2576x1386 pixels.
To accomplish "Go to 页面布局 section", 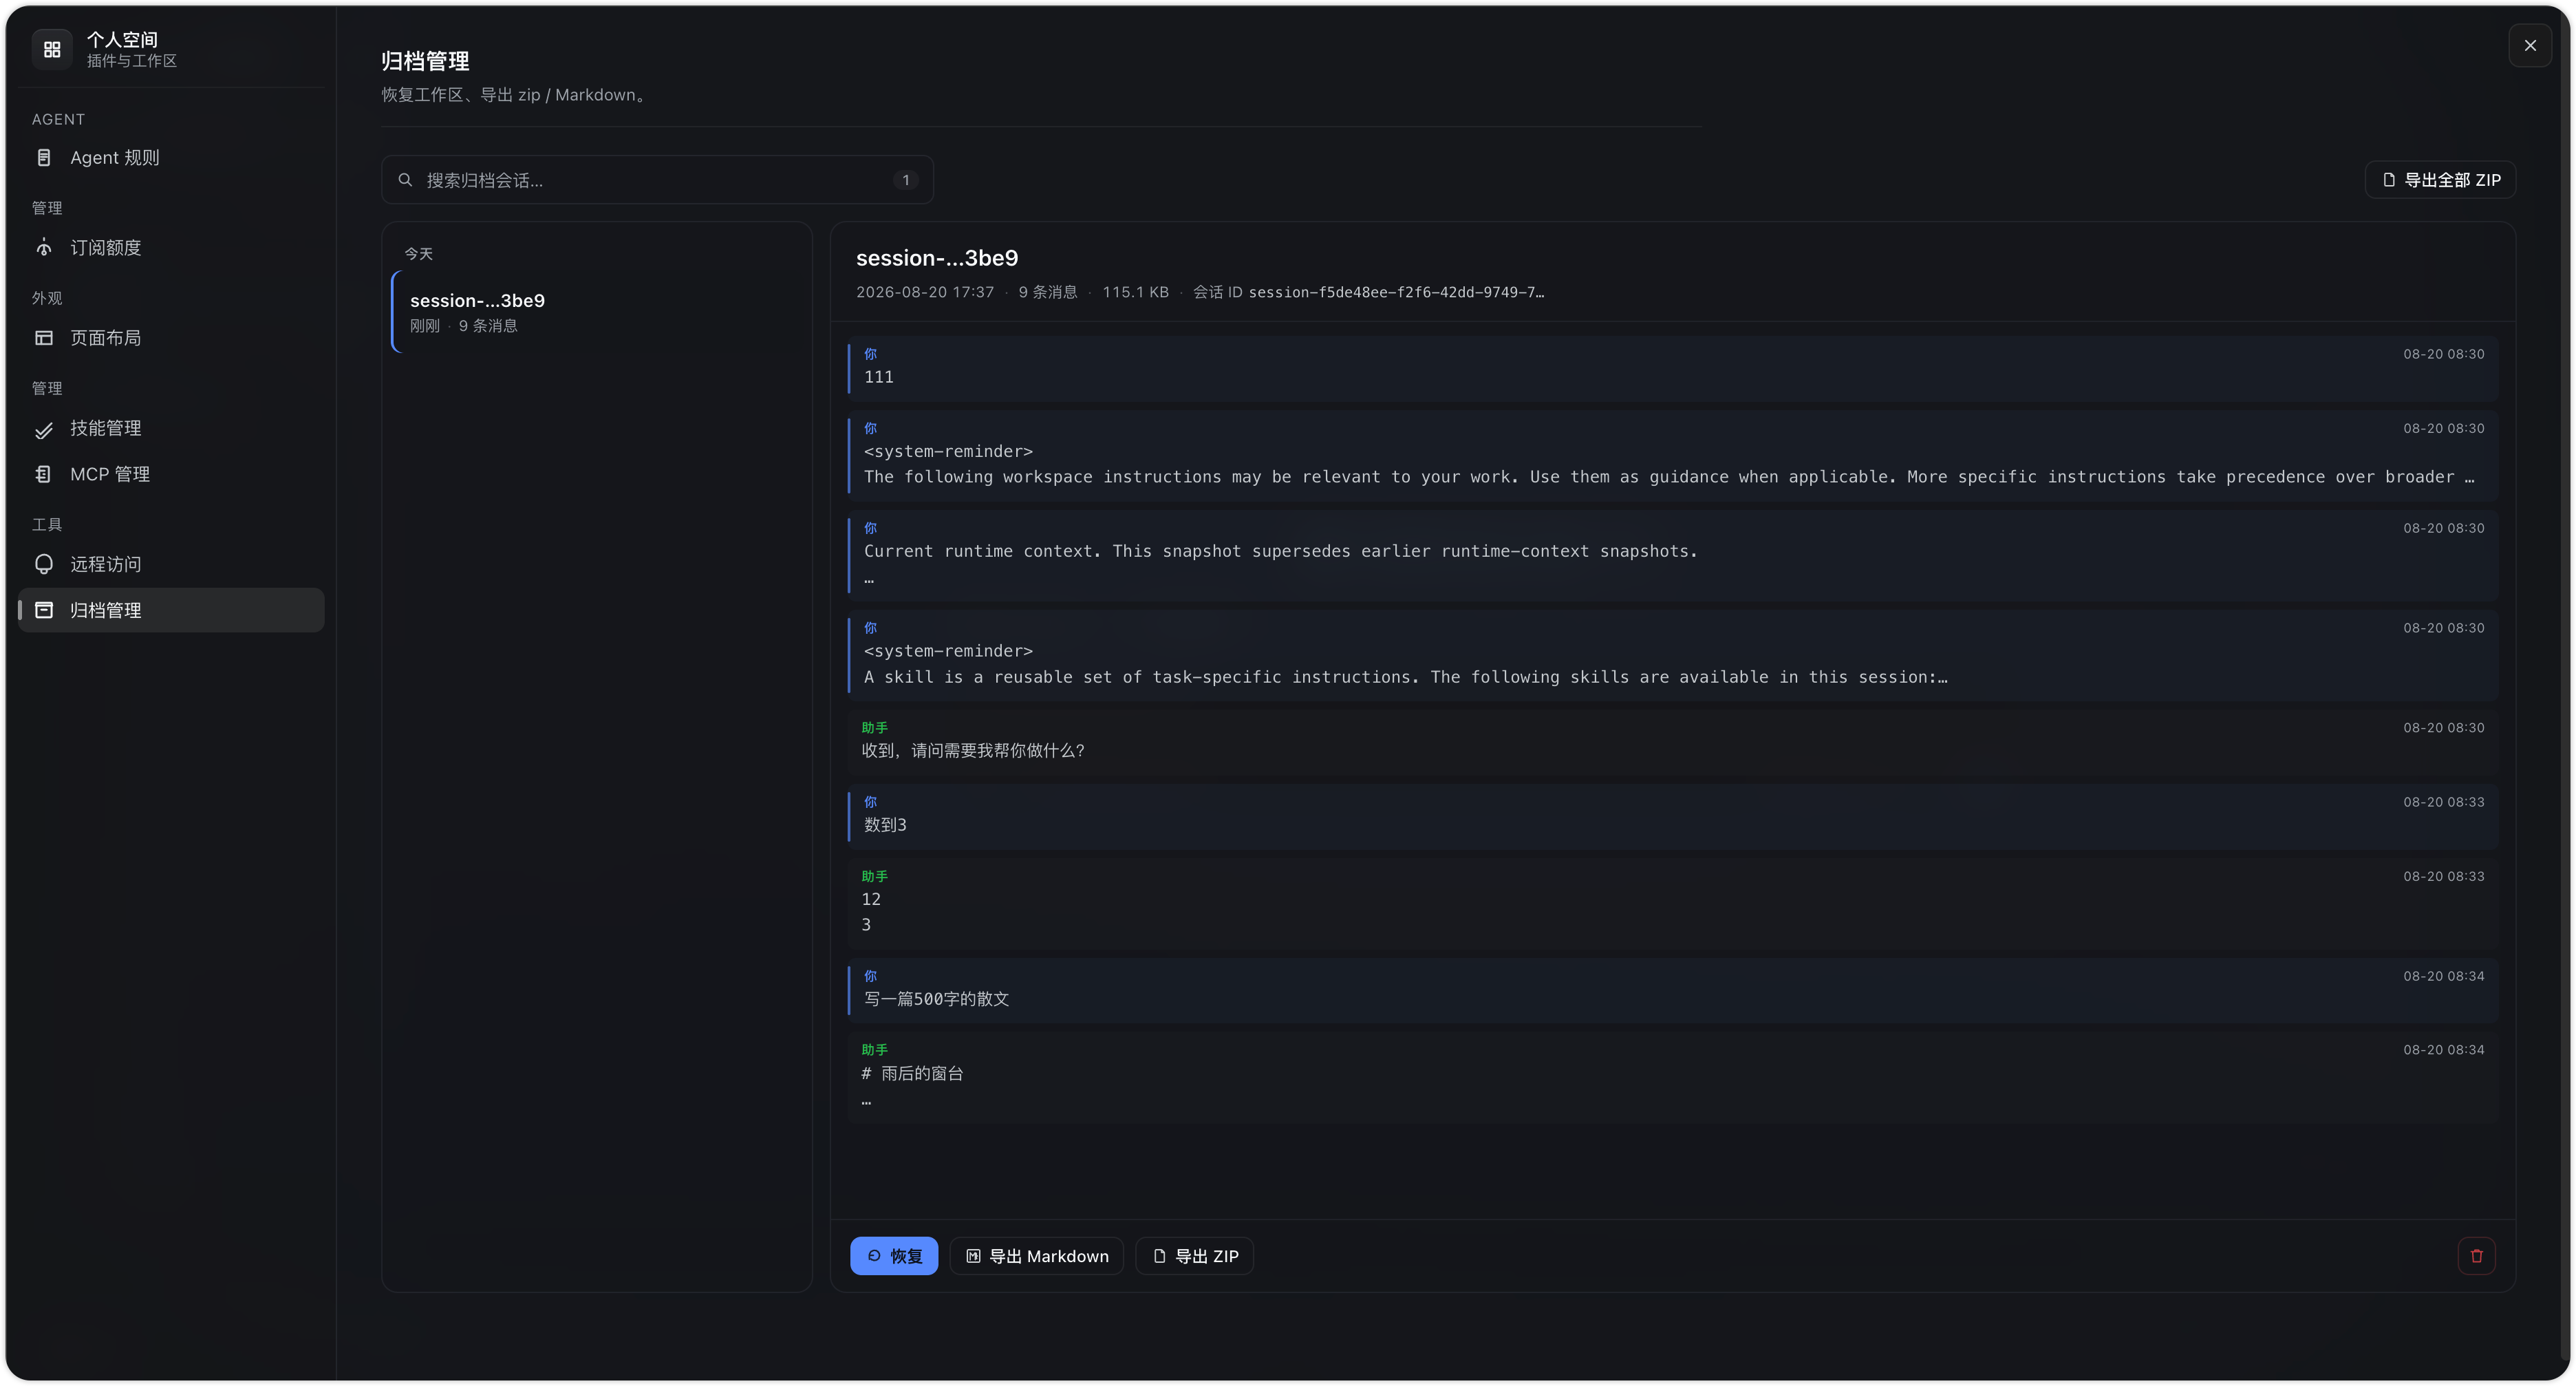I will pyautogui.click(x=171, y=338).
